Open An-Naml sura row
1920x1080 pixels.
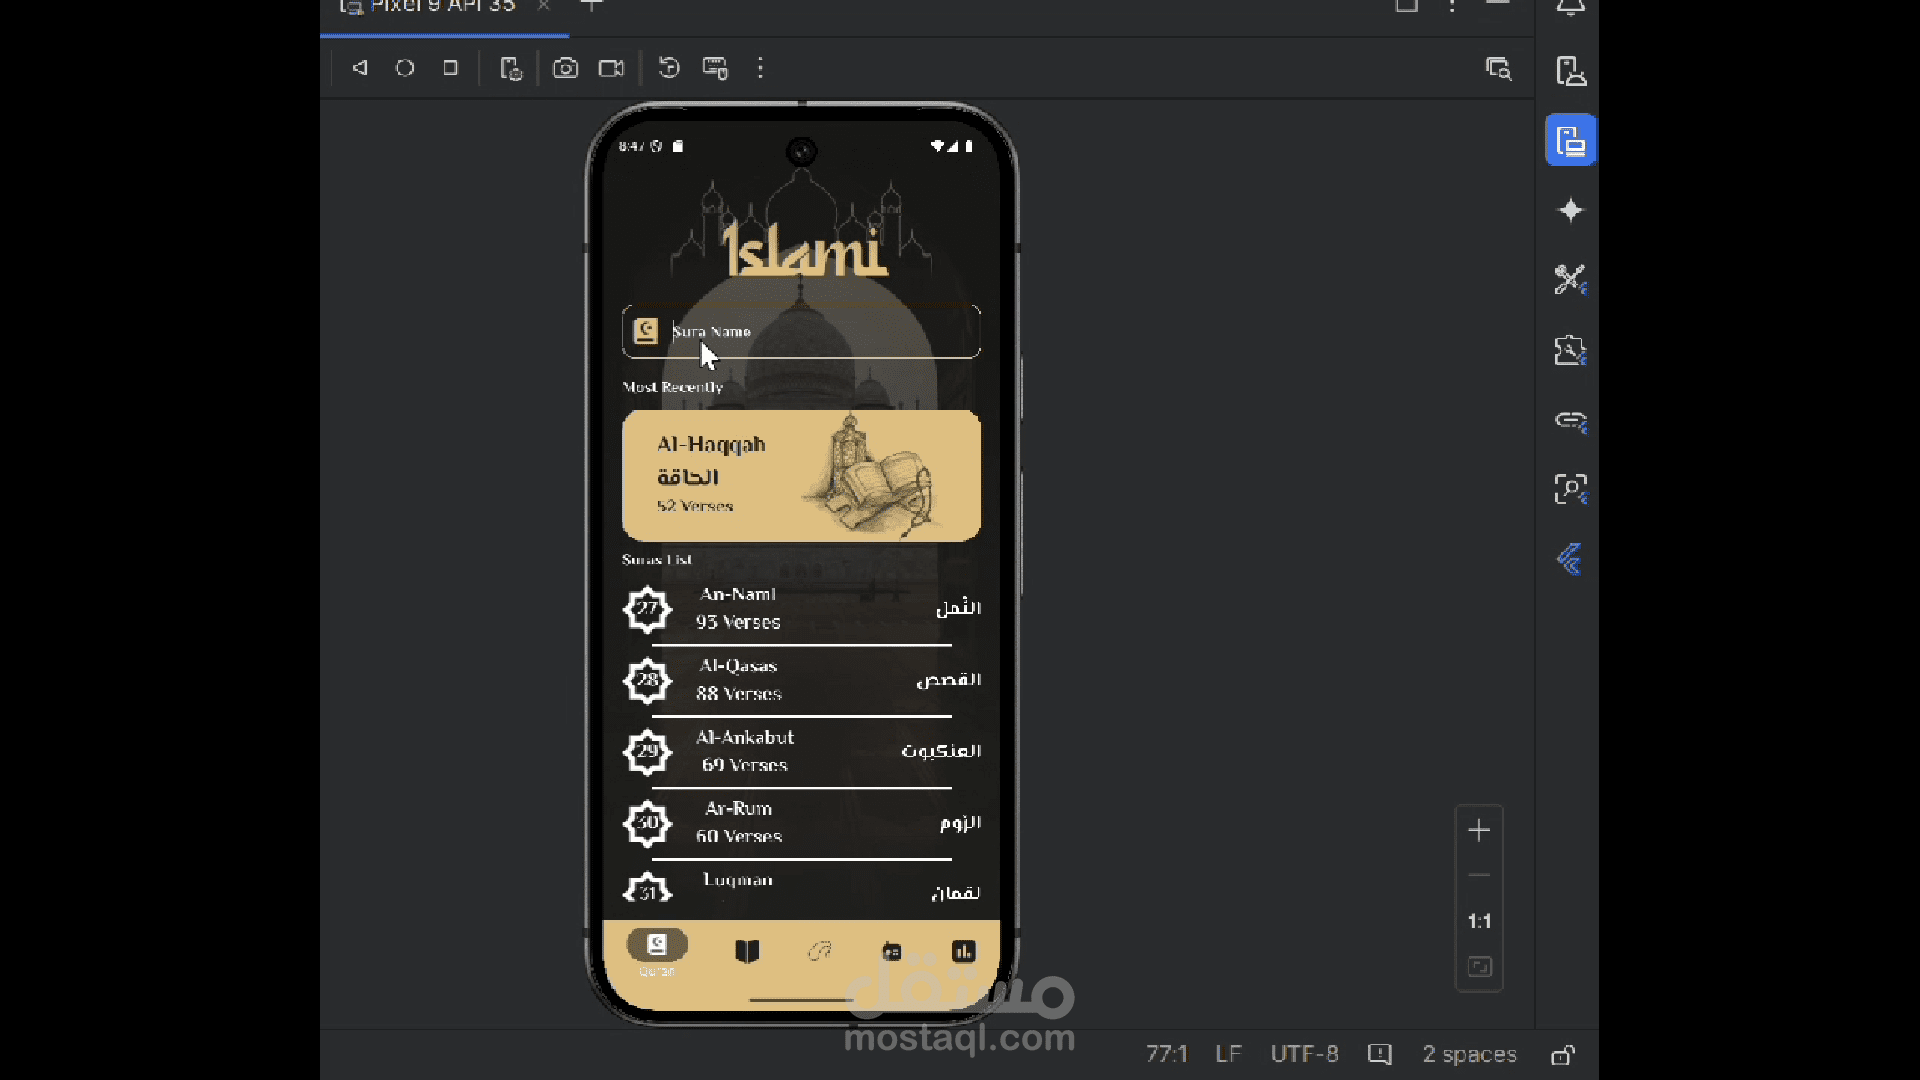coord(801,608)
